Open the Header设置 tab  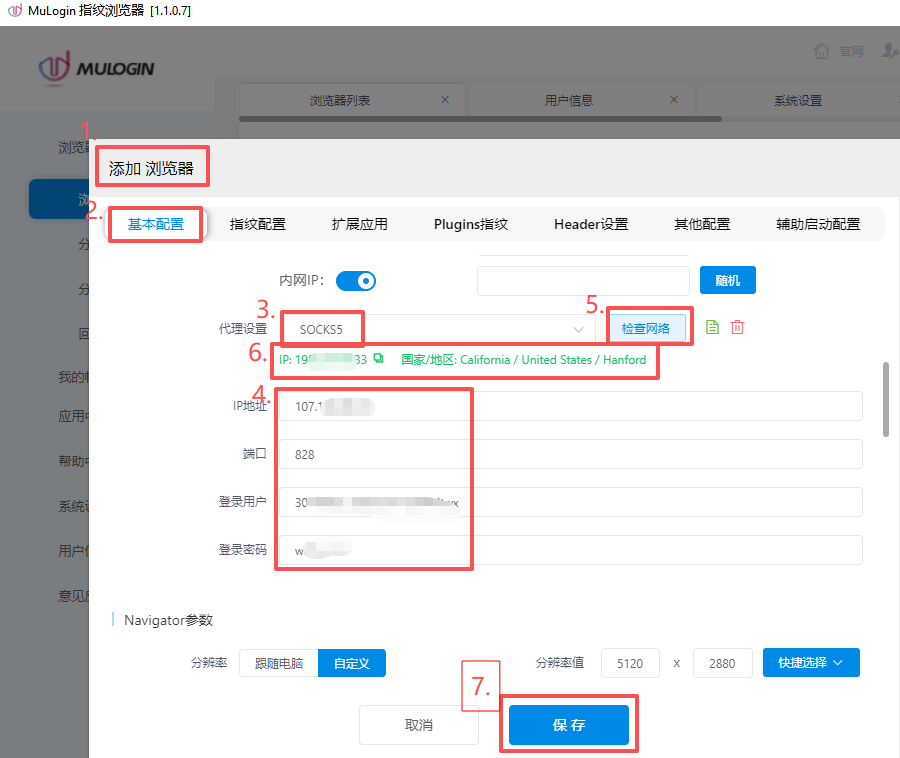591,224
